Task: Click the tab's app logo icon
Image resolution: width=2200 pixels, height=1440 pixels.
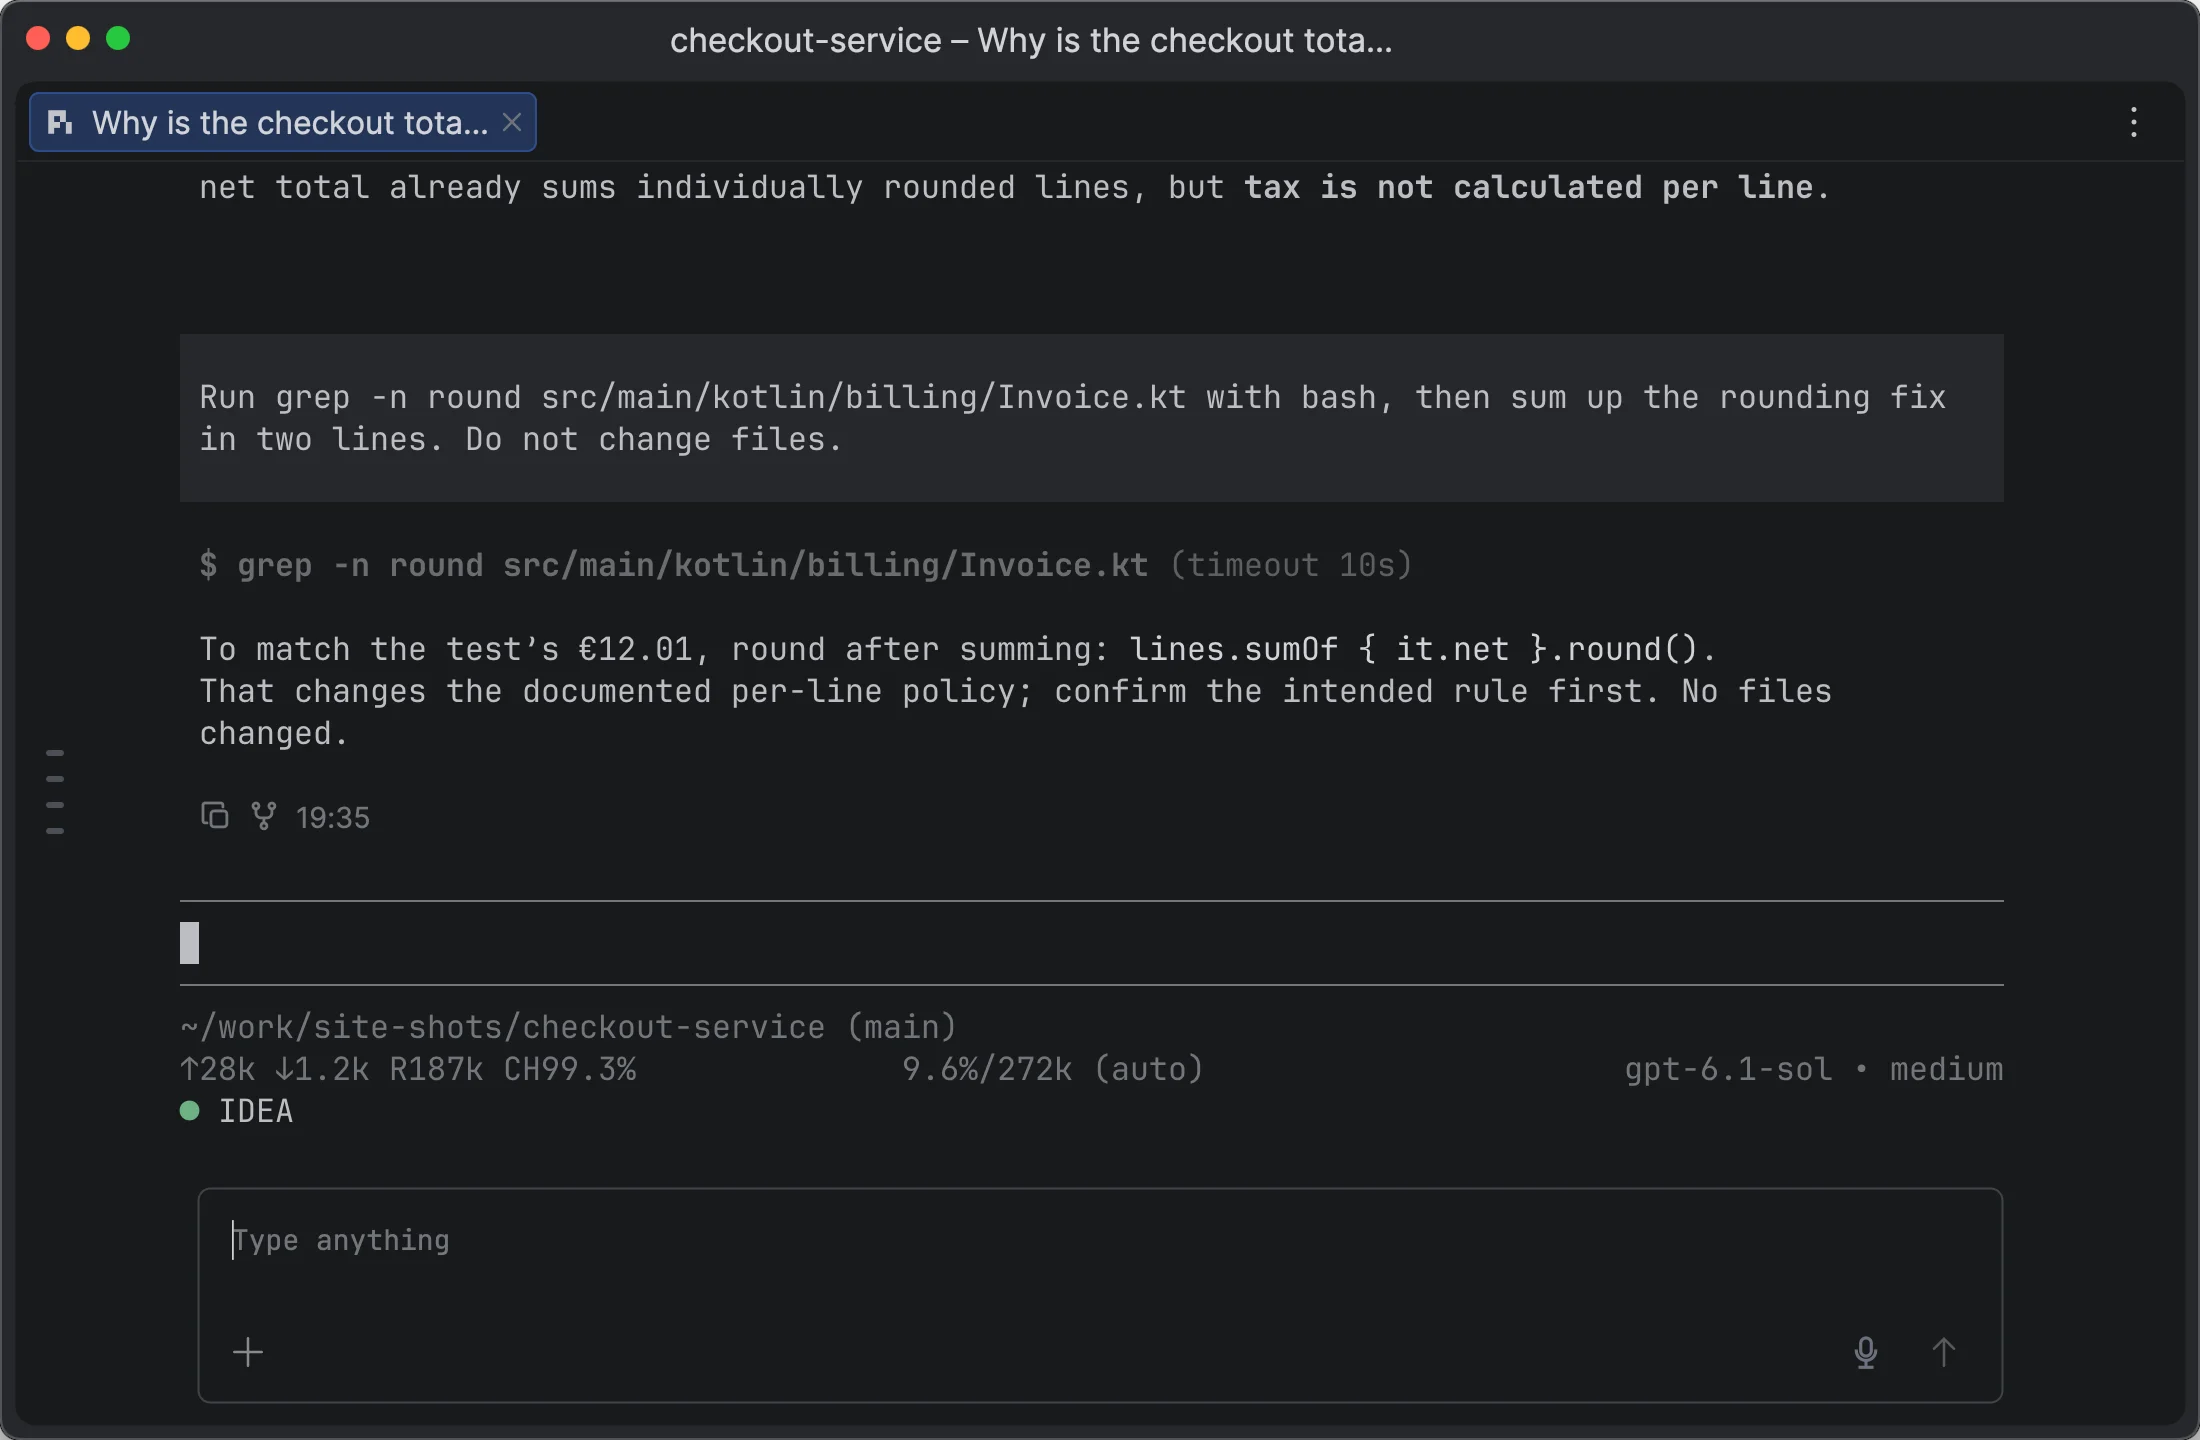Action: click(x=60, y=122)
